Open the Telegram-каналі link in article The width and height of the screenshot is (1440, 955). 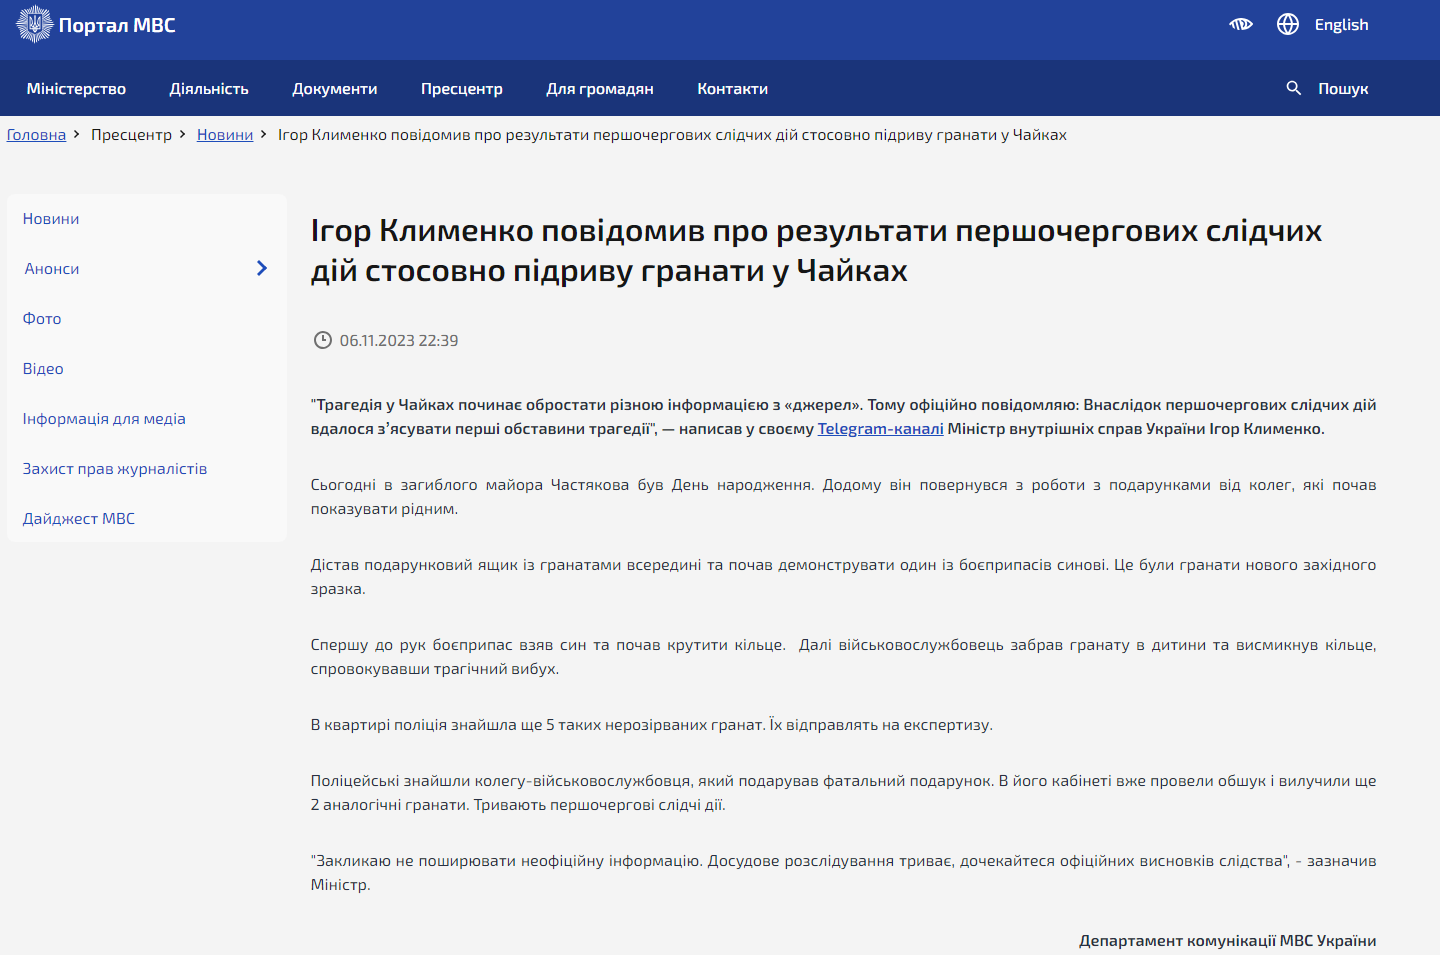(880, 429)
